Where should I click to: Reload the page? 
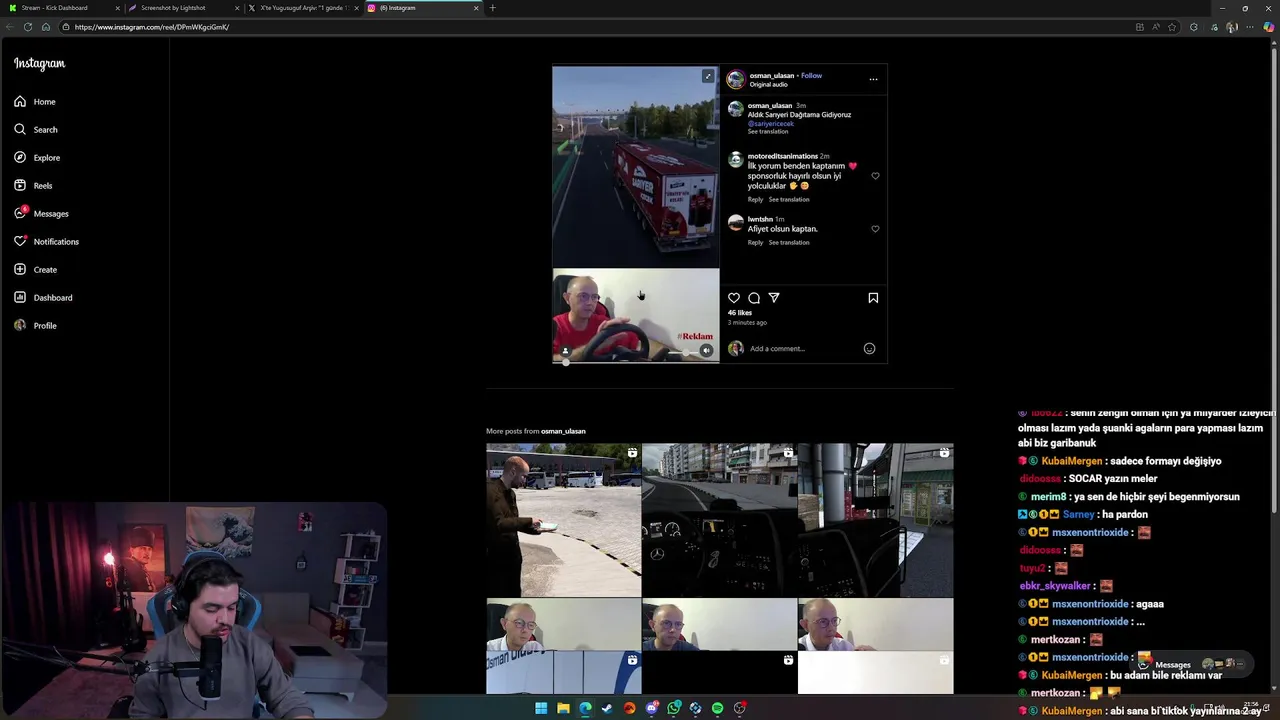[27, 27]
